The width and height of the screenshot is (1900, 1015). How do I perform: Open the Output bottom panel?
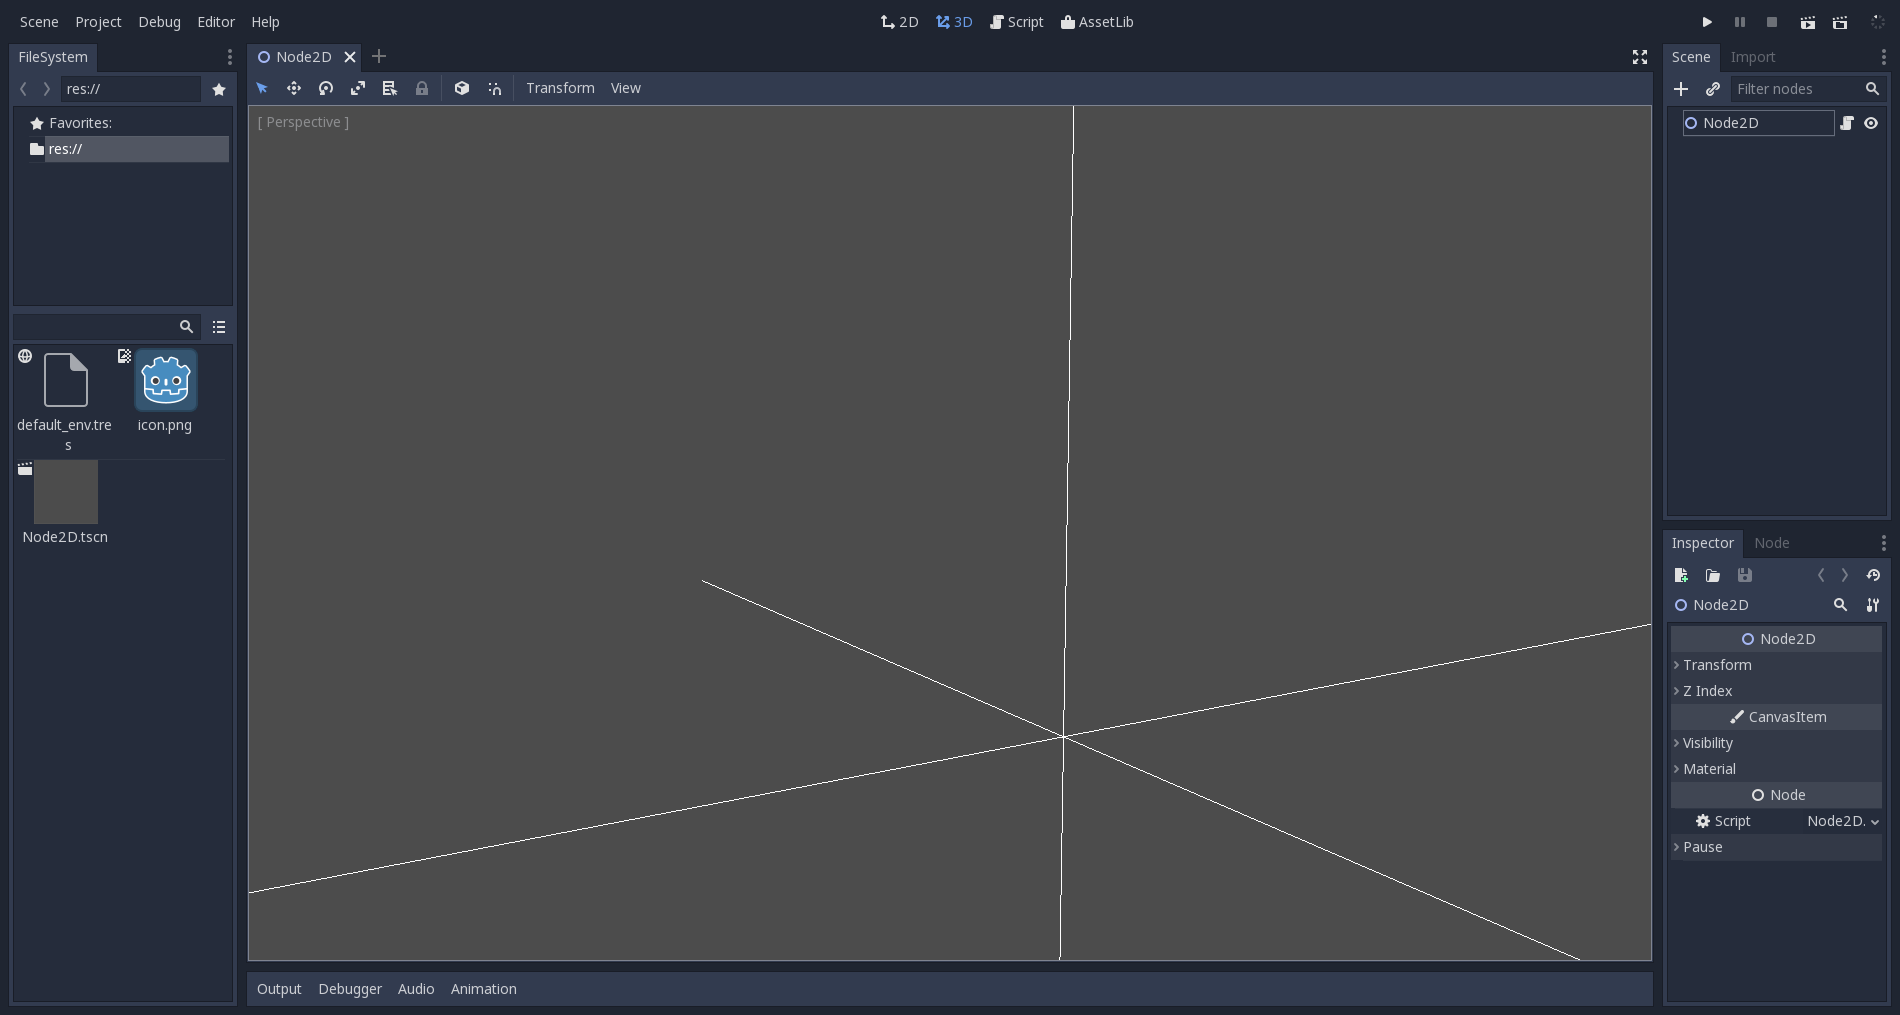coord(279,989)
